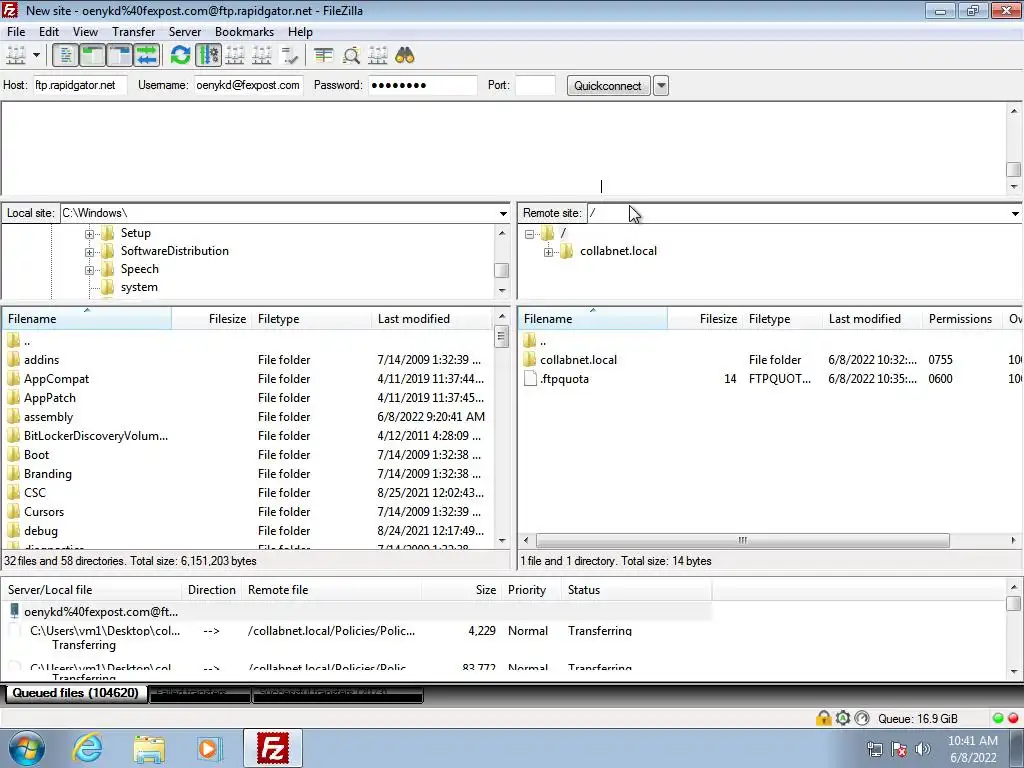Image resolution: width=1024 pixels, height=768 pixels.
Task: Toggle the message log display
Action: tap(65, 56)
